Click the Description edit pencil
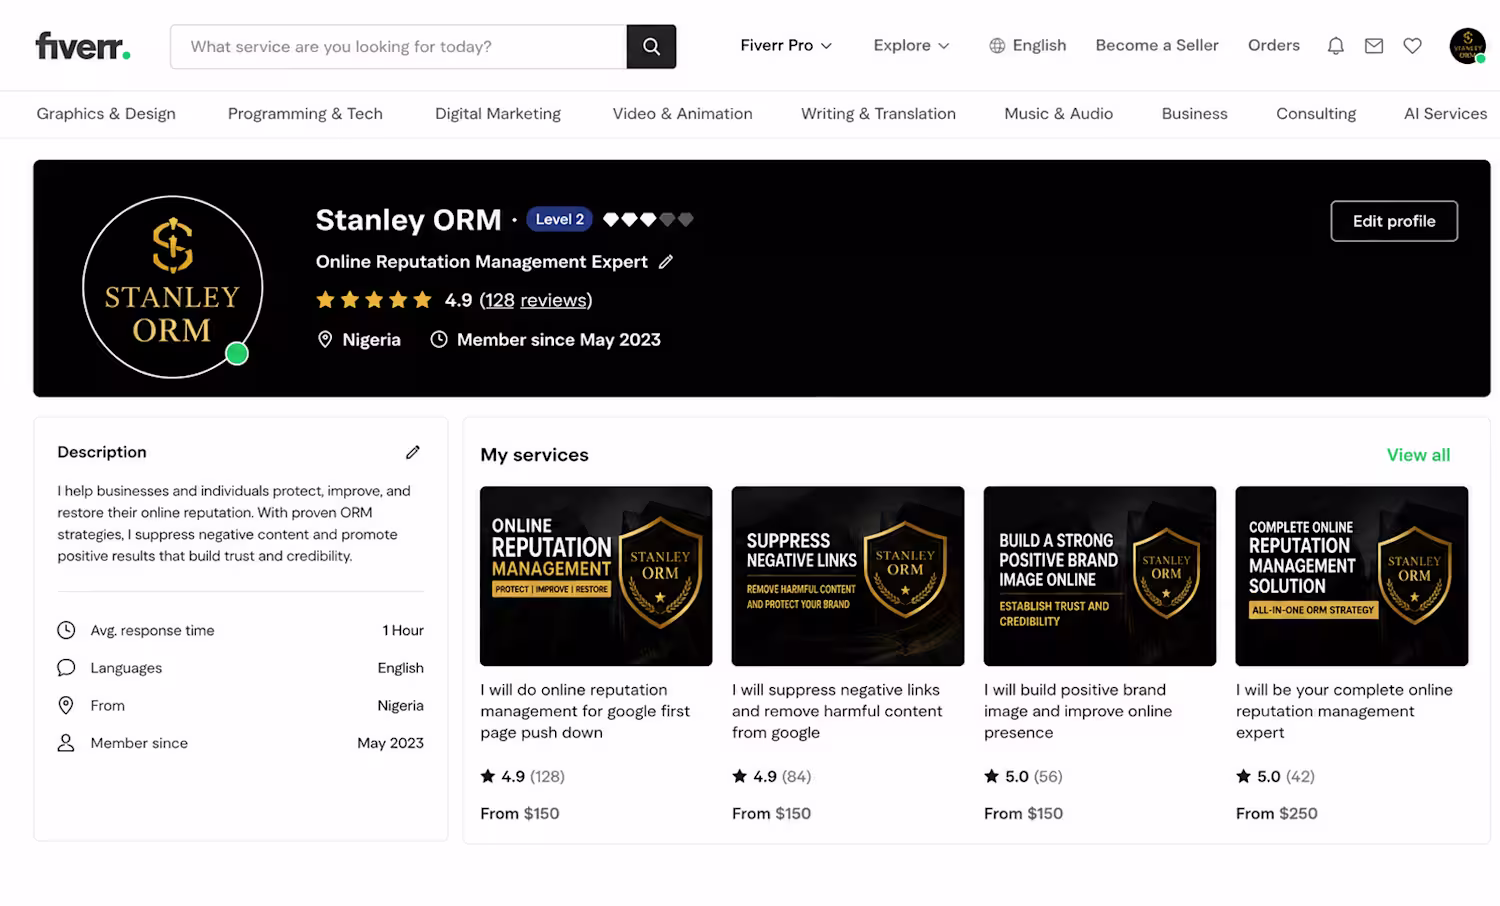This screenshot has width=1500, height=906. (x=413, y=452)
